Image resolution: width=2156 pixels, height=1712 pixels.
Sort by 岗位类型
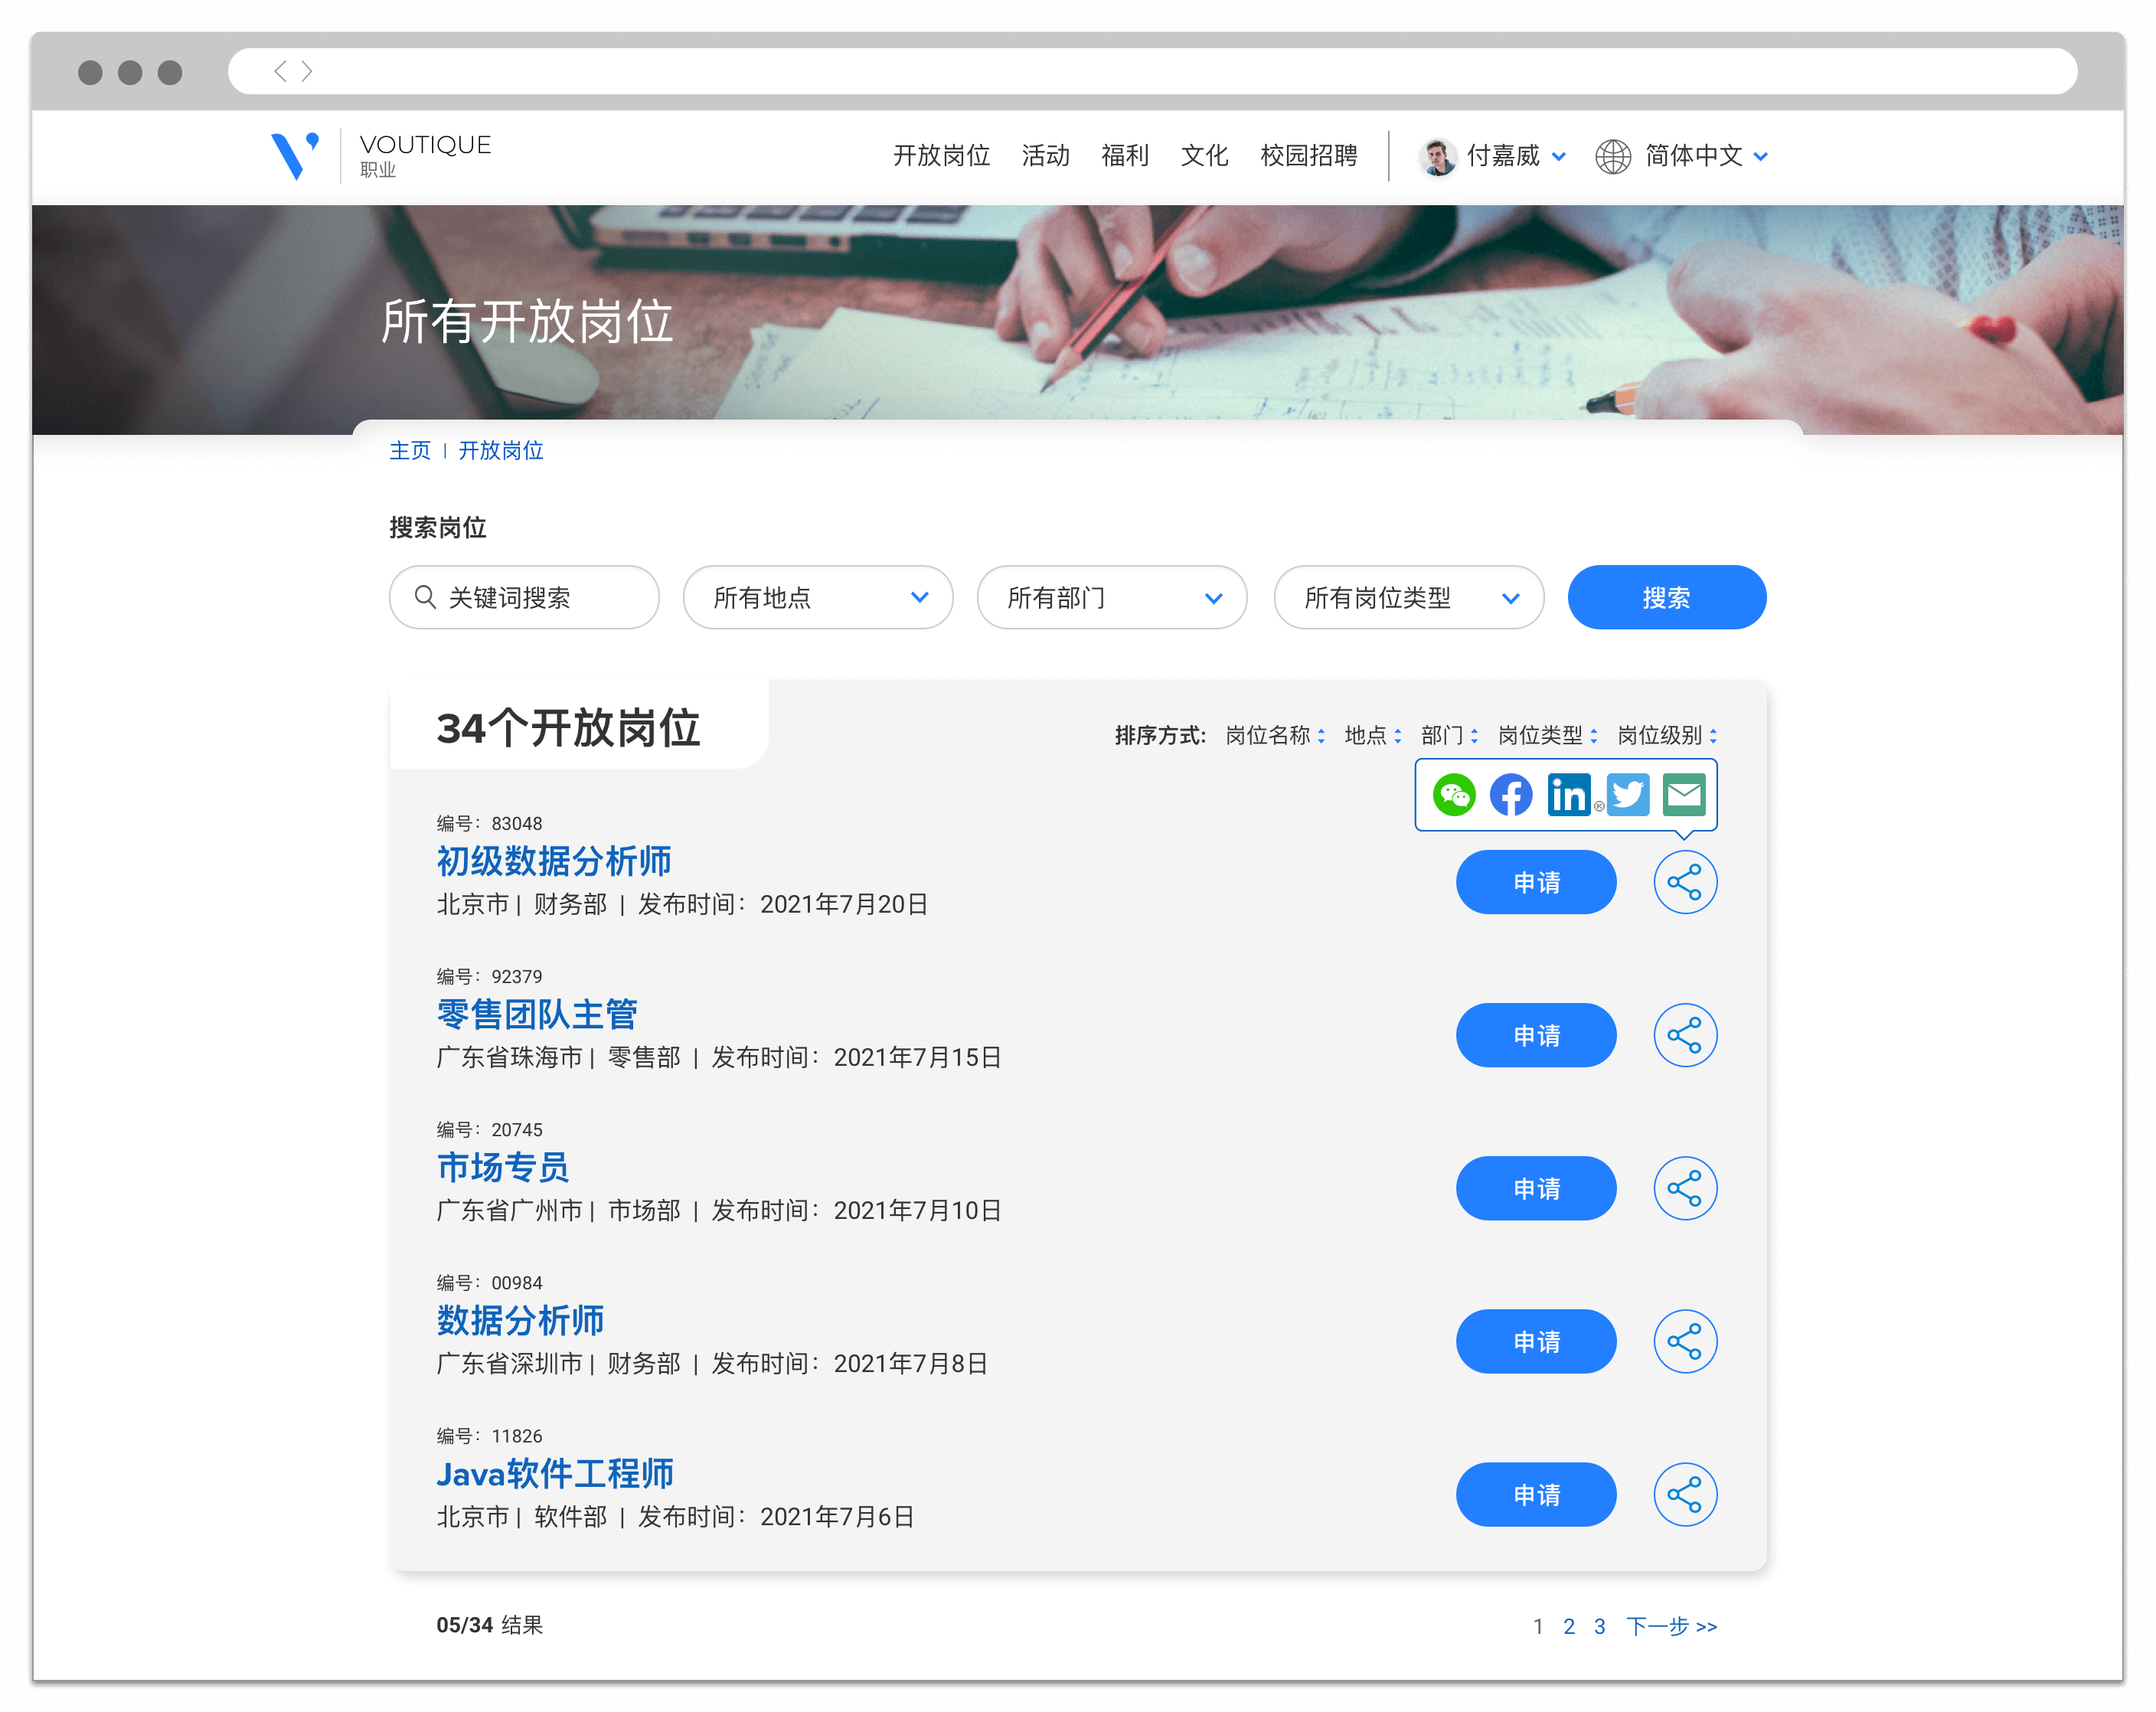pos(1548,736)
